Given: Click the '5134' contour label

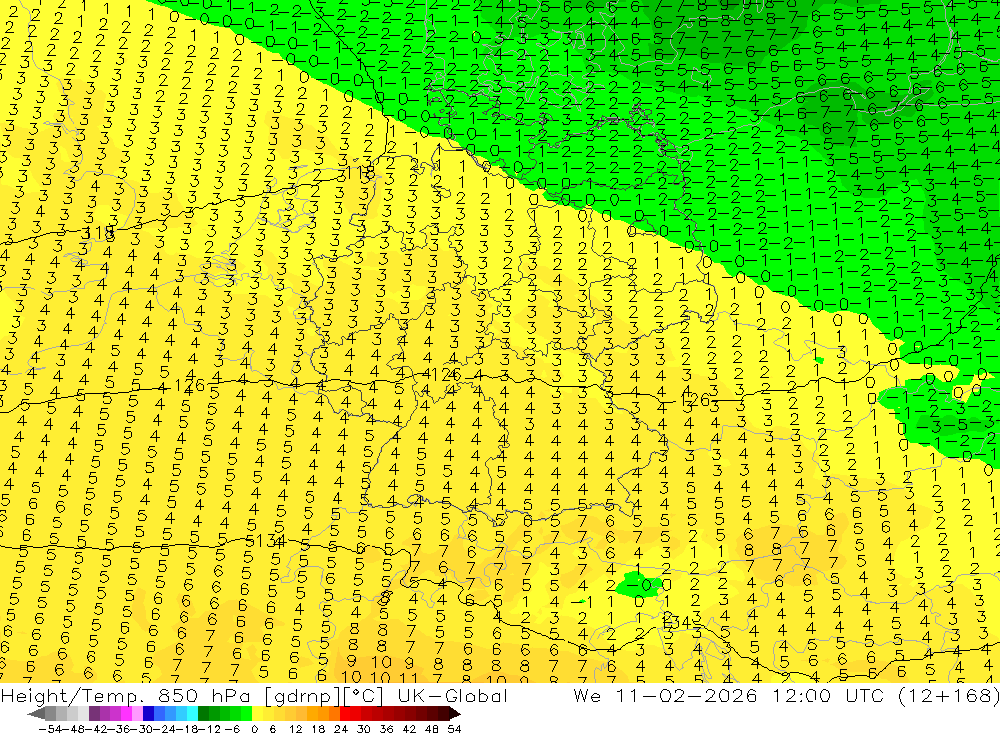Looking at the screenshot, I should point(266,541).
